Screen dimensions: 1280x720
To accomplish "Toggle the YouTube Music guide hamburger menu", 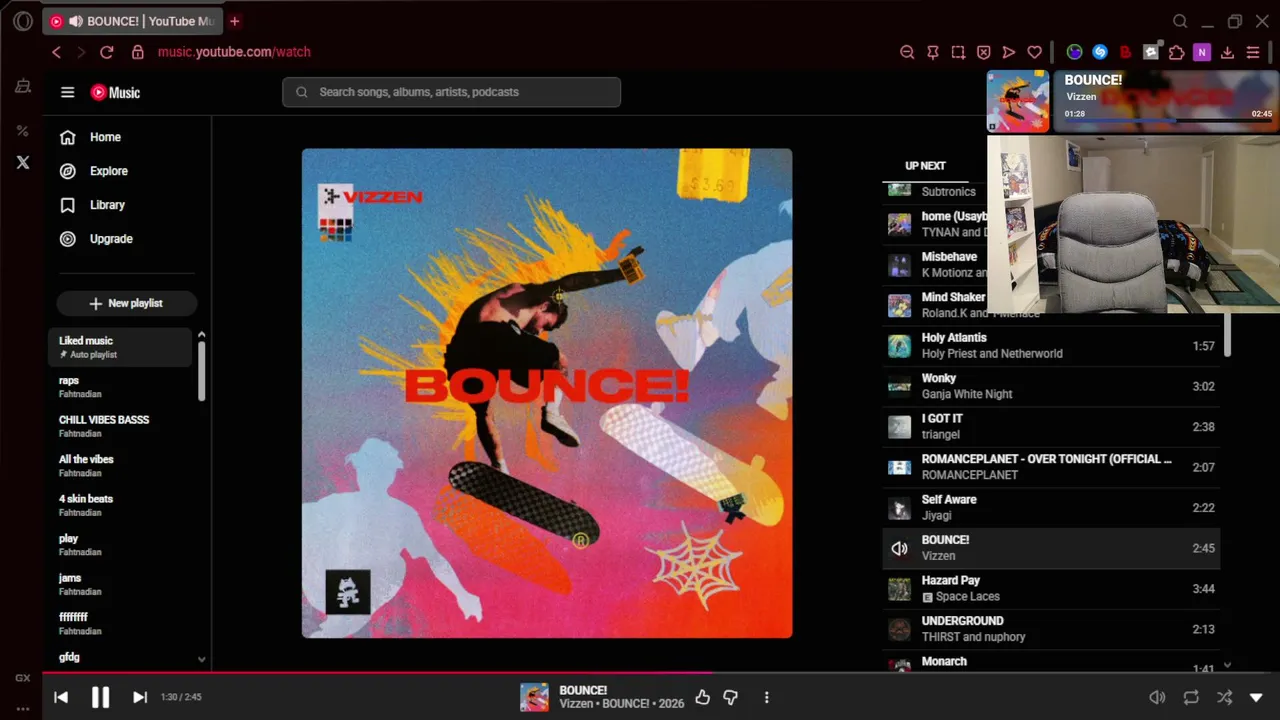I will [x=67, y=92].
